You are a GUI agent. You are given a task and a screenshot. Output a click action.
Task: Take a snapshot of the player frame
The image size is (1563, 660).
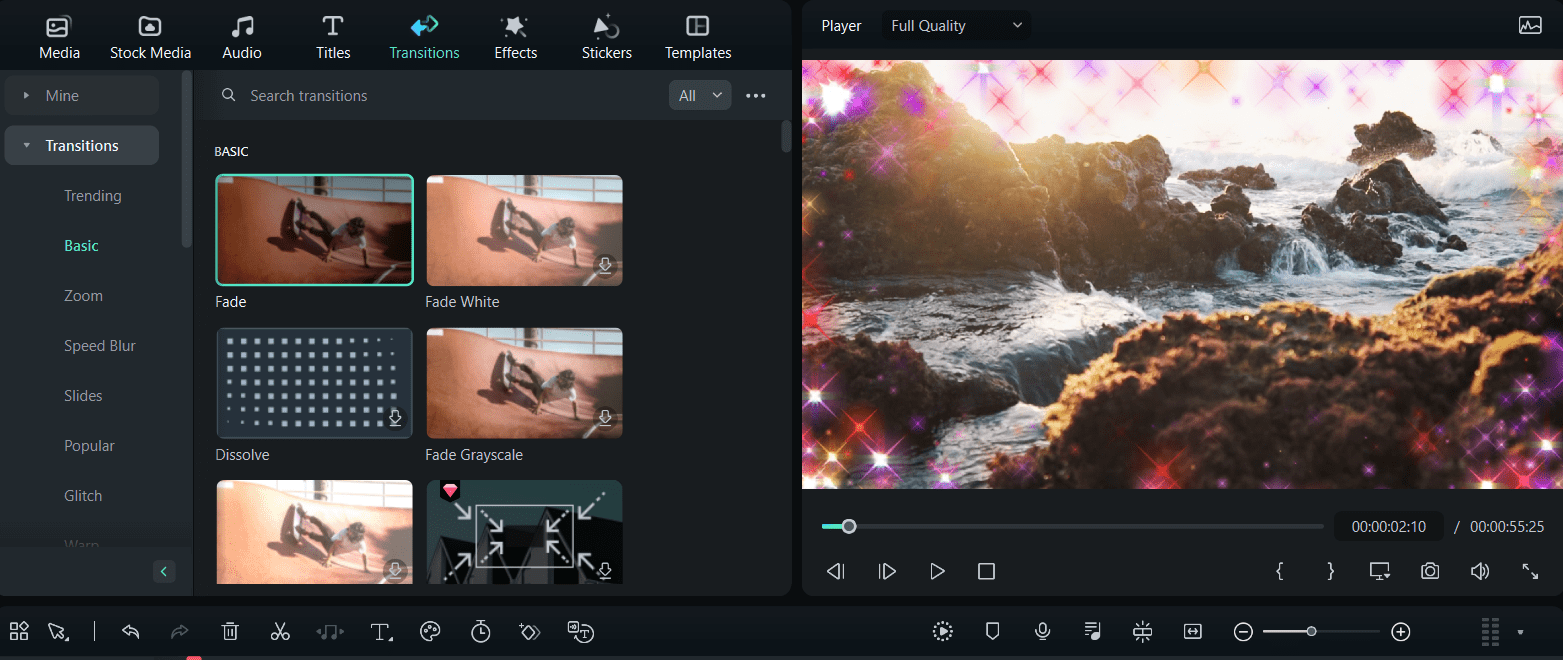(x=1429, y=571)
